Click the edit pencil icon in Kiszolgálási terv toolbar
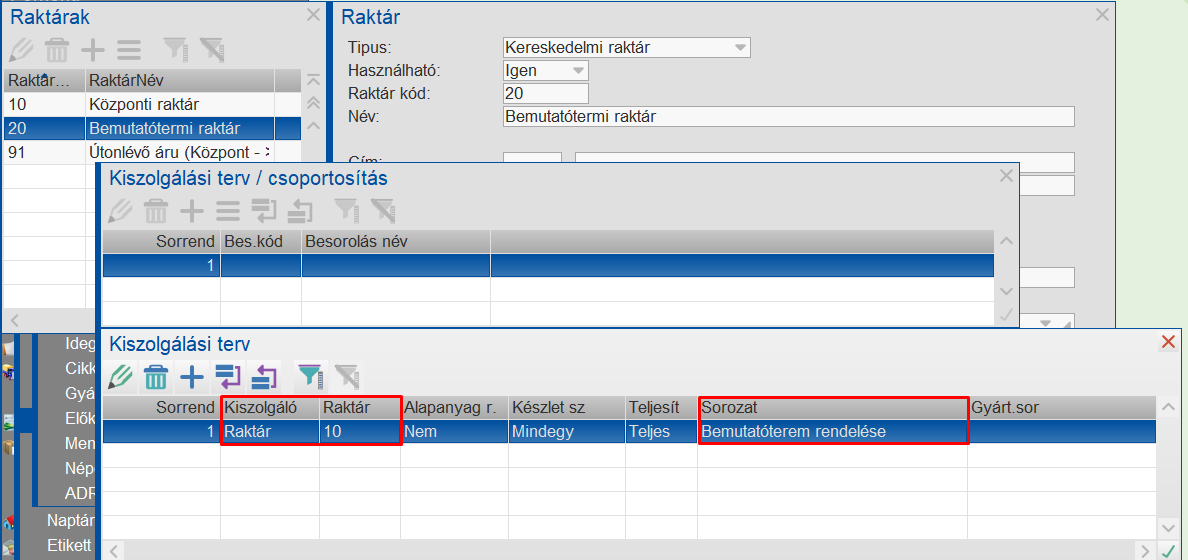 pos(121,376)
